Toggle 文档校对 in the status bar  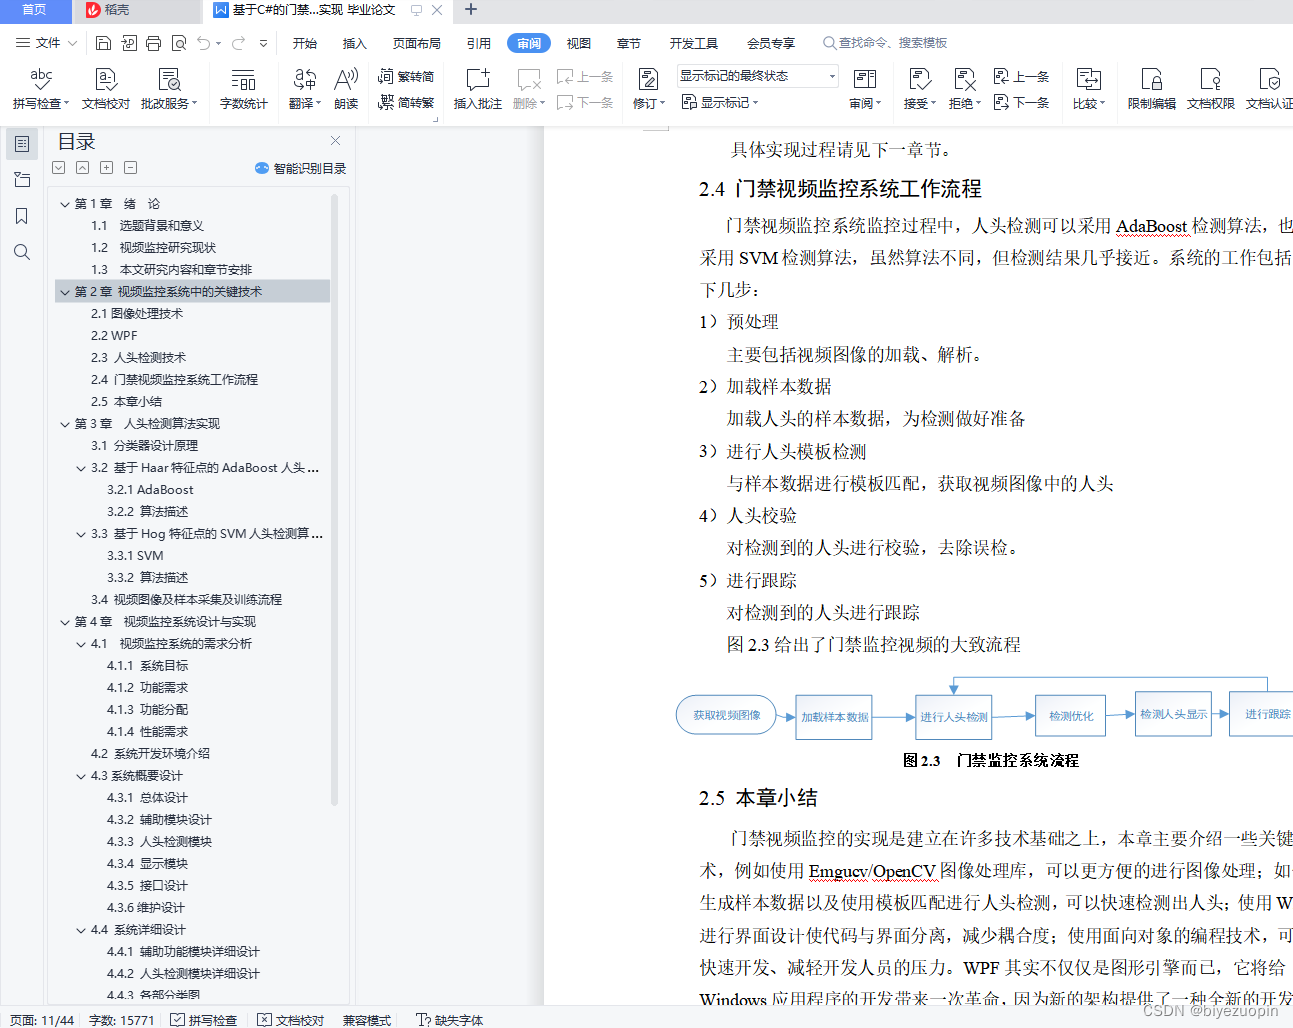point(291,1020)
